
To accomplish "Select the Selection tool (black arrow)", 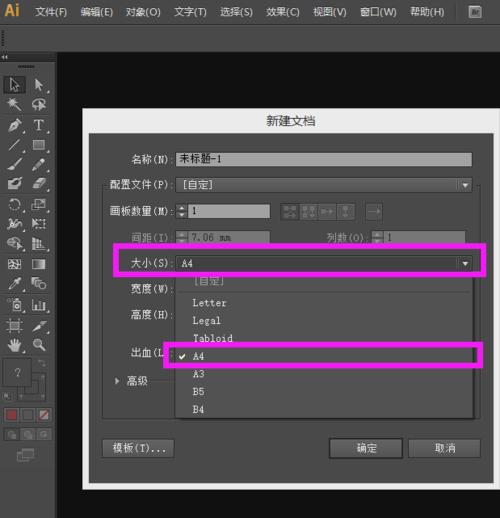I will coord(14,85).
